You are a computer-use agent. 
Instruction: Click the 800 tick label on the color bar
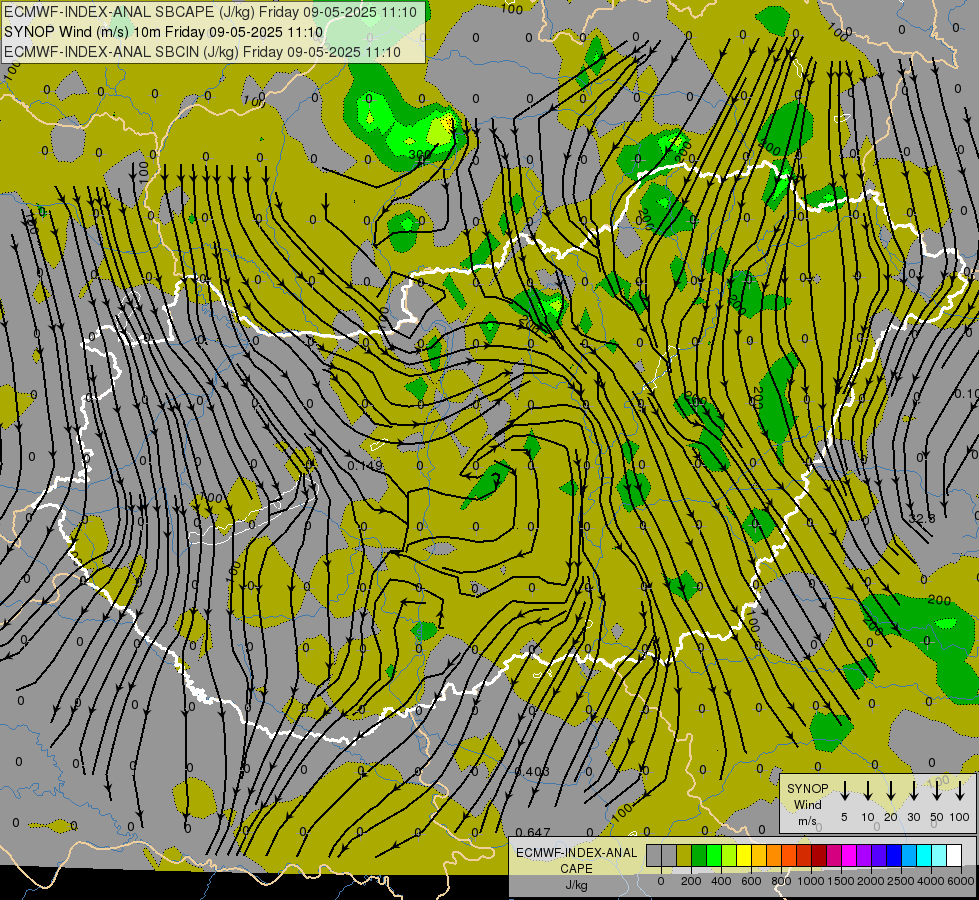(781, 881)
